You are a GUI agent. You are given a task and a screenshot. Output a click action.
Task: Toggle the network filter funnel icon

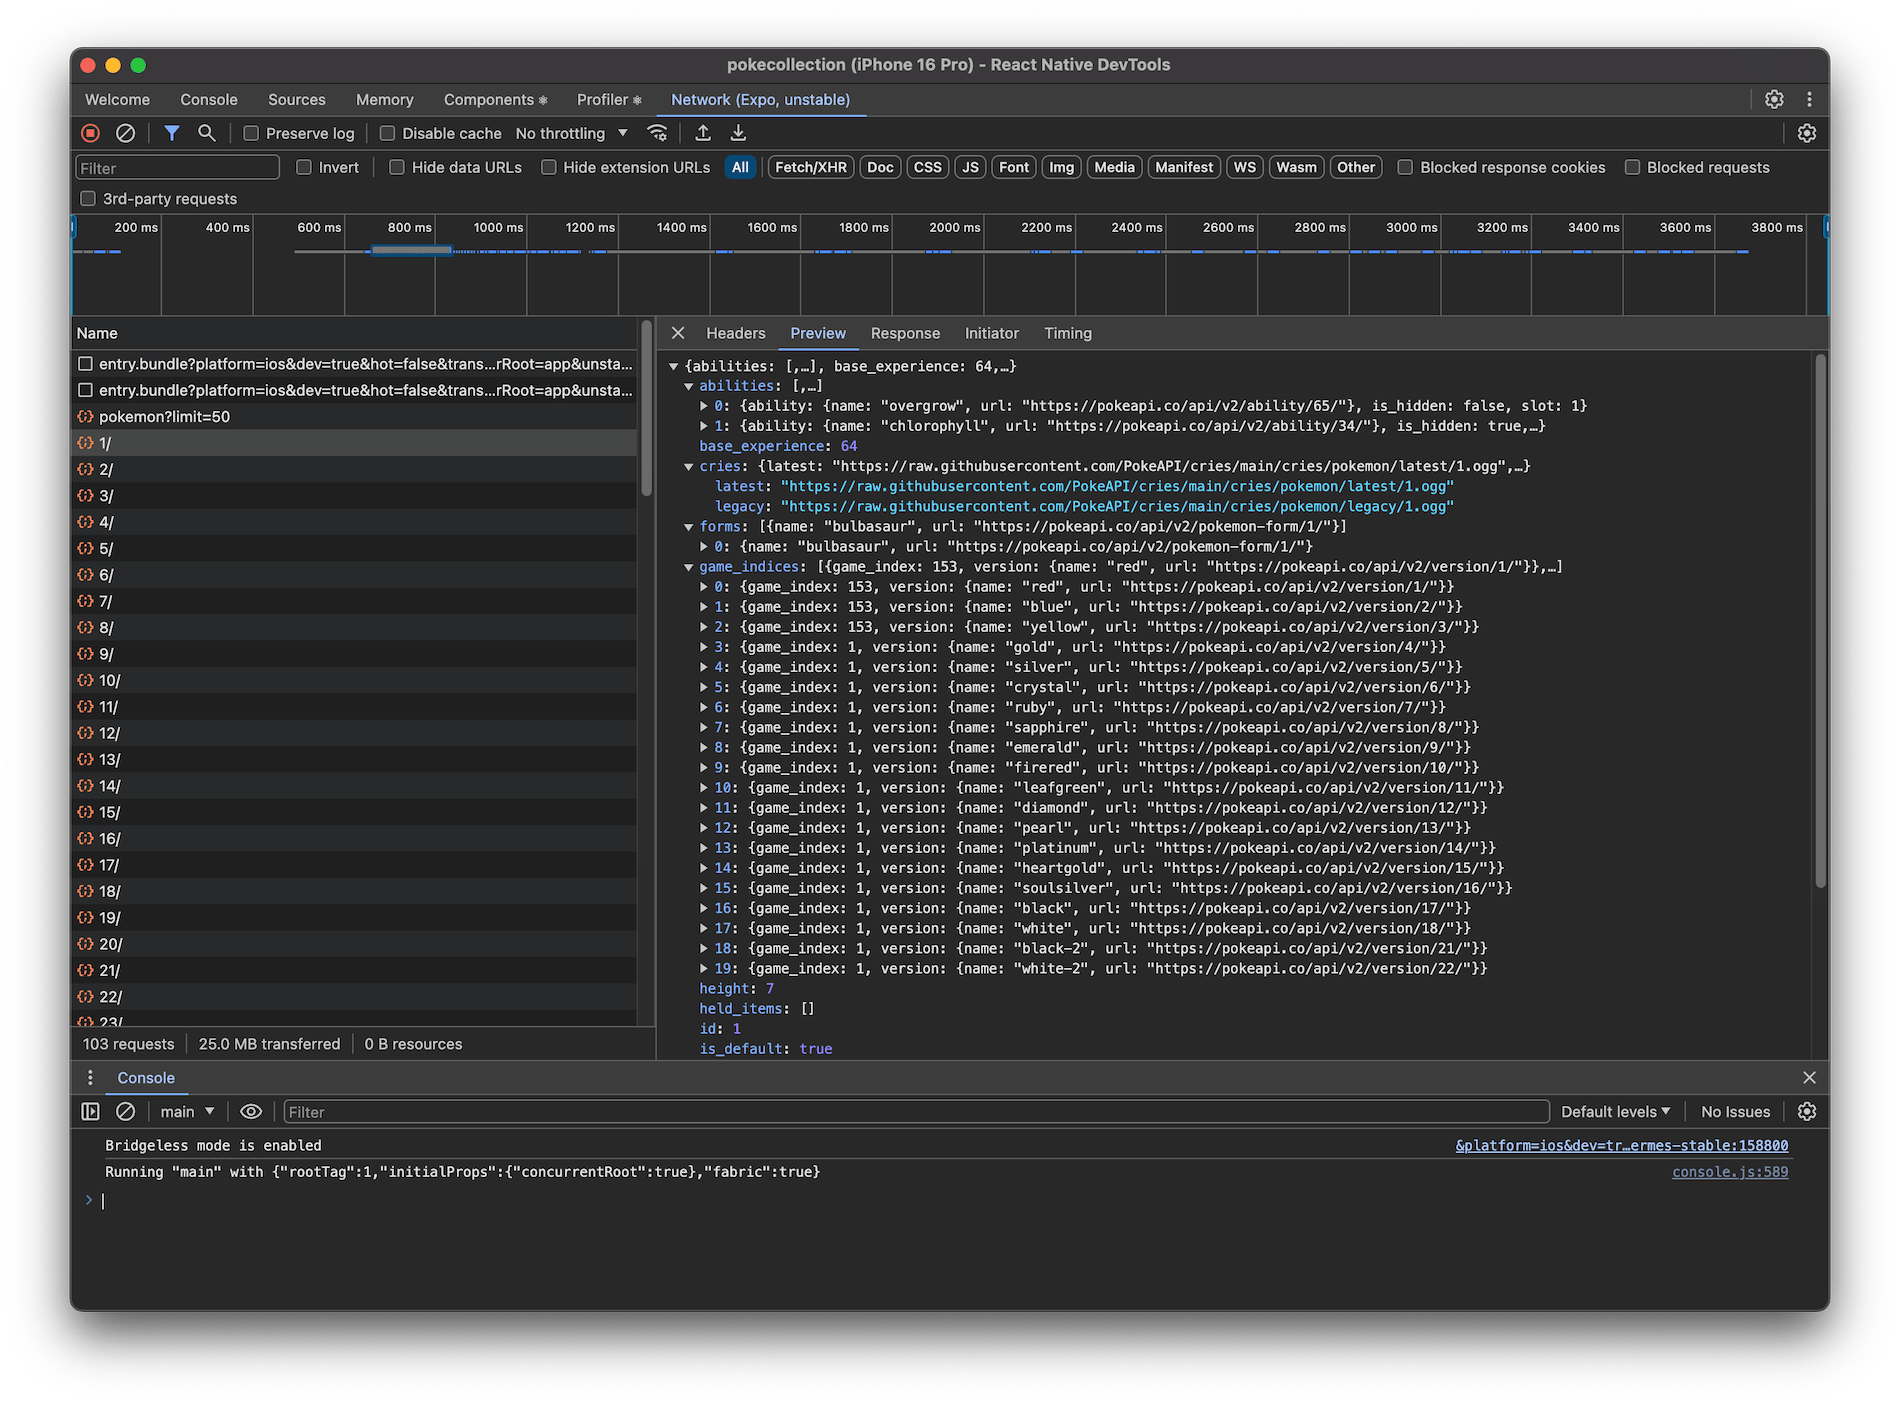tap(172, 133)
